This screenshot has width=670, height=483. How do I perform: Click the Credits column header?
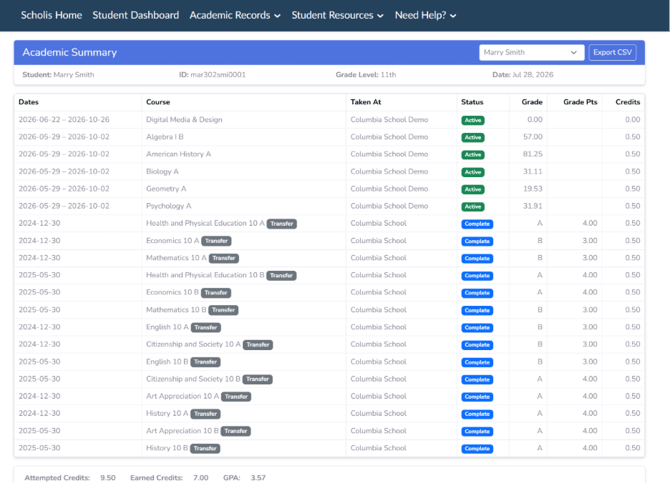tap(628, 102)
